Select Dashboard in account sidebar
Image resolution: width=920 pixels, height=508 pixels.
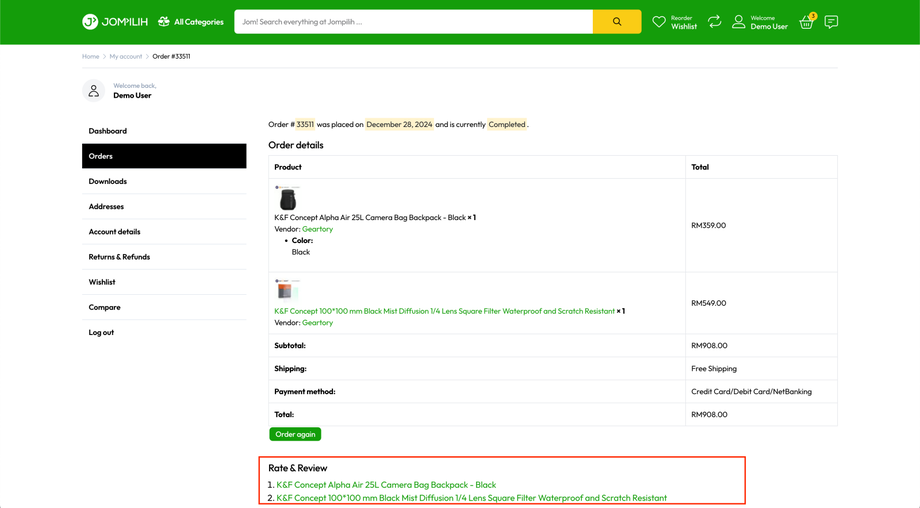(108, 131)
